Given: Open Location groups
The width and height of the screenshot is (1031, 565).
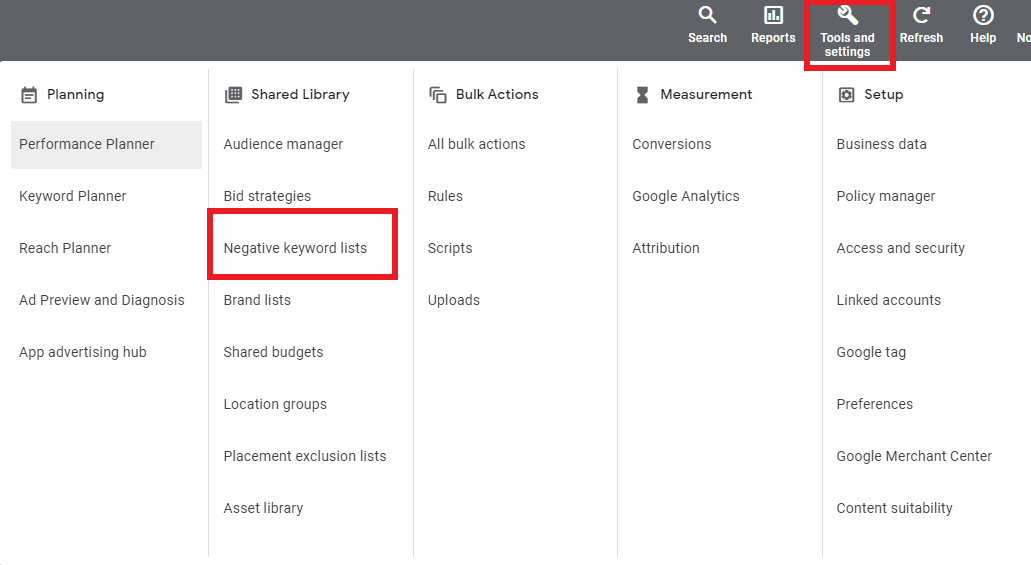Looking at the screenshot, I should [275, 404].
